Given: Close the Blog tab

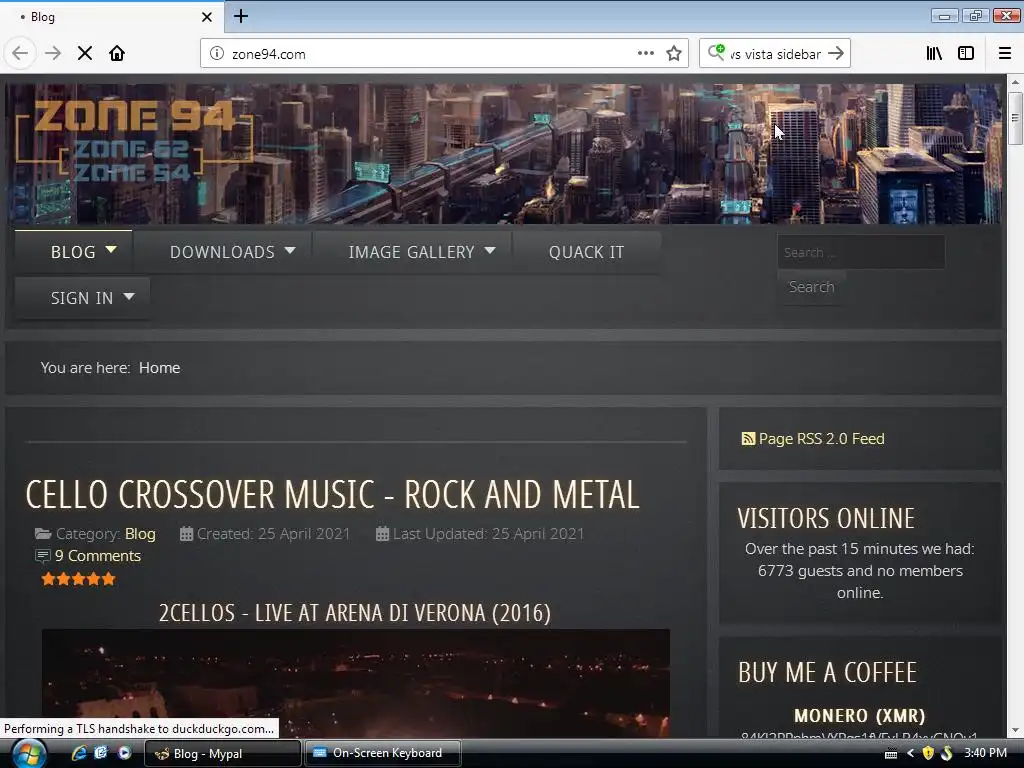Looking at the screenshot, I should point(207,17).
